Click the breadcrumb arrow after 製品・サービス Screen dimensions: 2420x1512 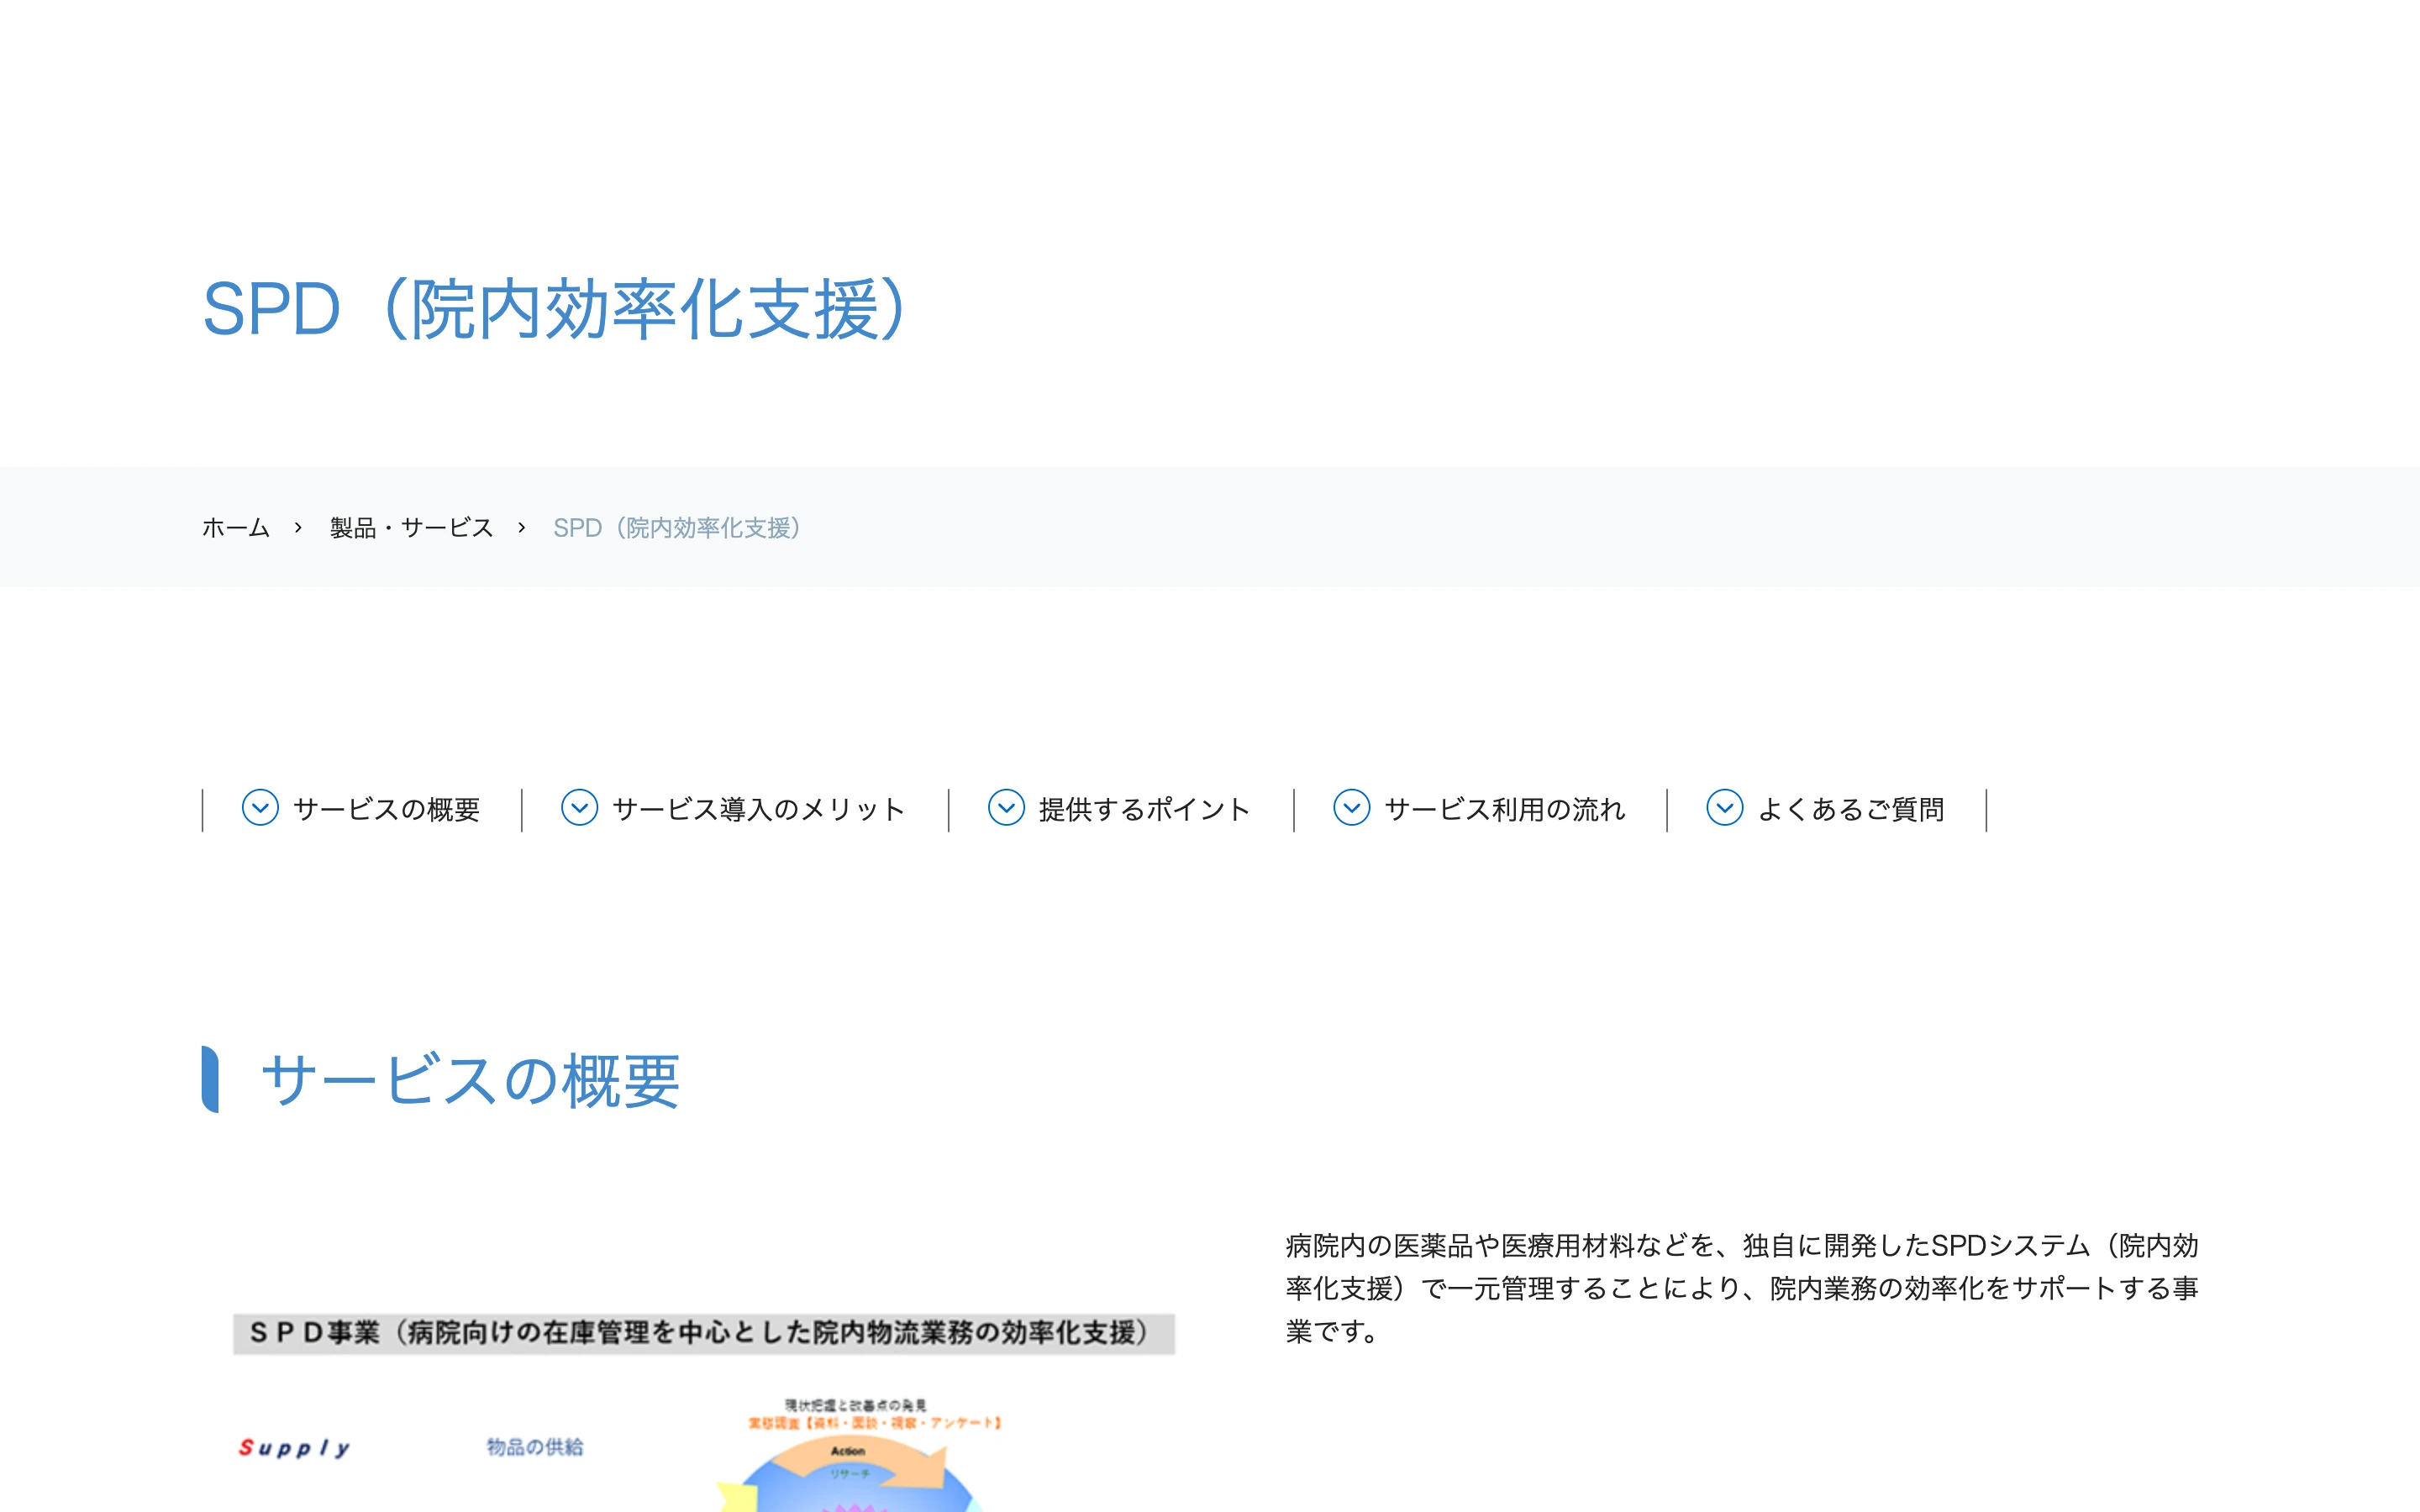(521, 527)
